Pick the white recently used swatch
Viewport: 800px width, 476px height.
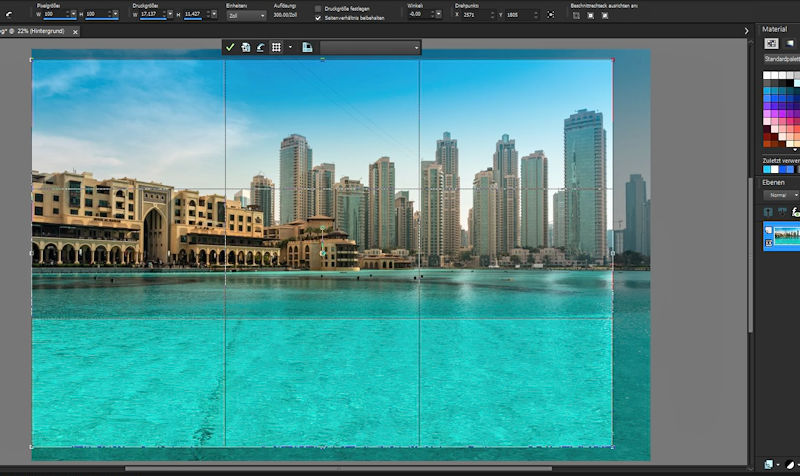tap(774, 169)
